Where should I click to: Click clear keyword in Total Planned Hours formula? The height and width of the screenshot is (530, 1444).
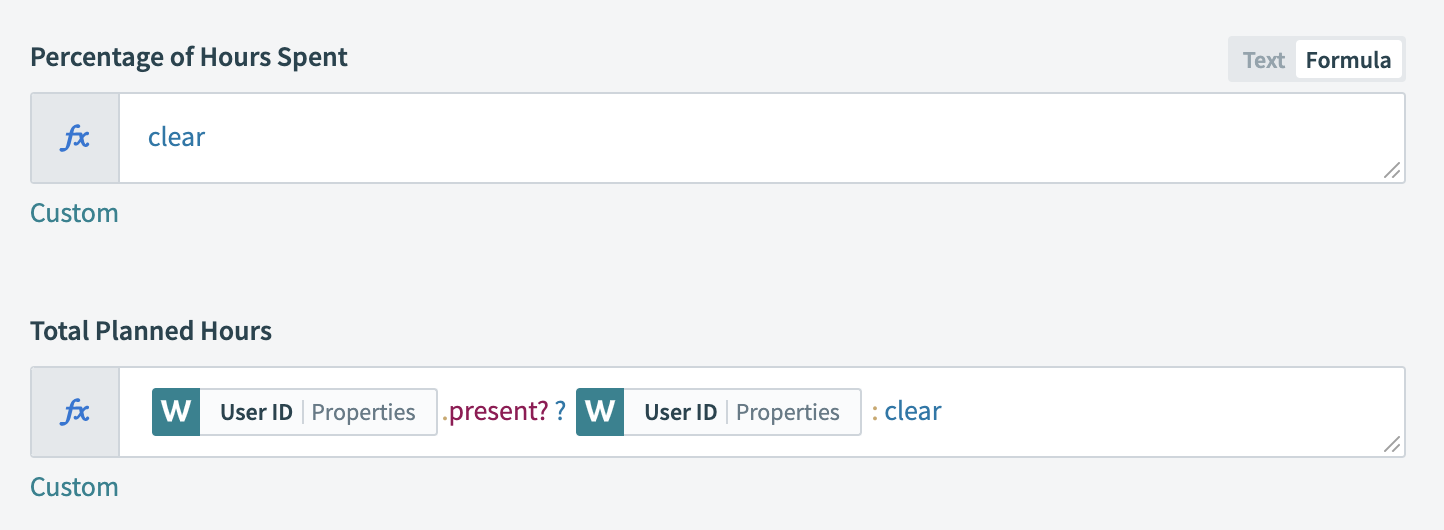(x=913, y=412)
